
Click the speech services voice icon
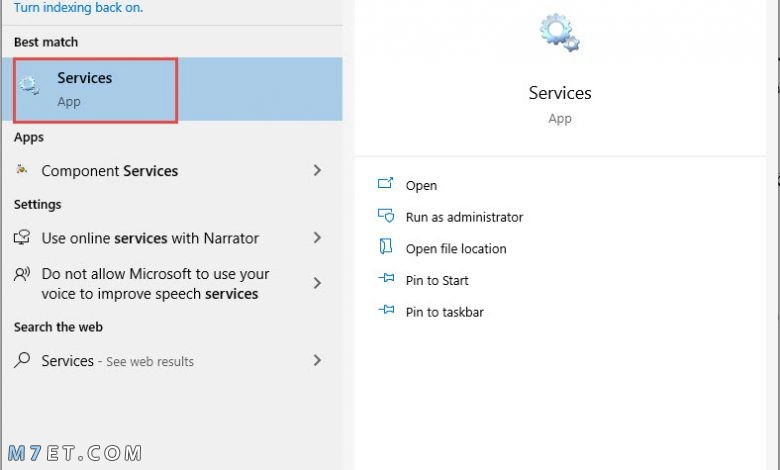tap(22, 274)
